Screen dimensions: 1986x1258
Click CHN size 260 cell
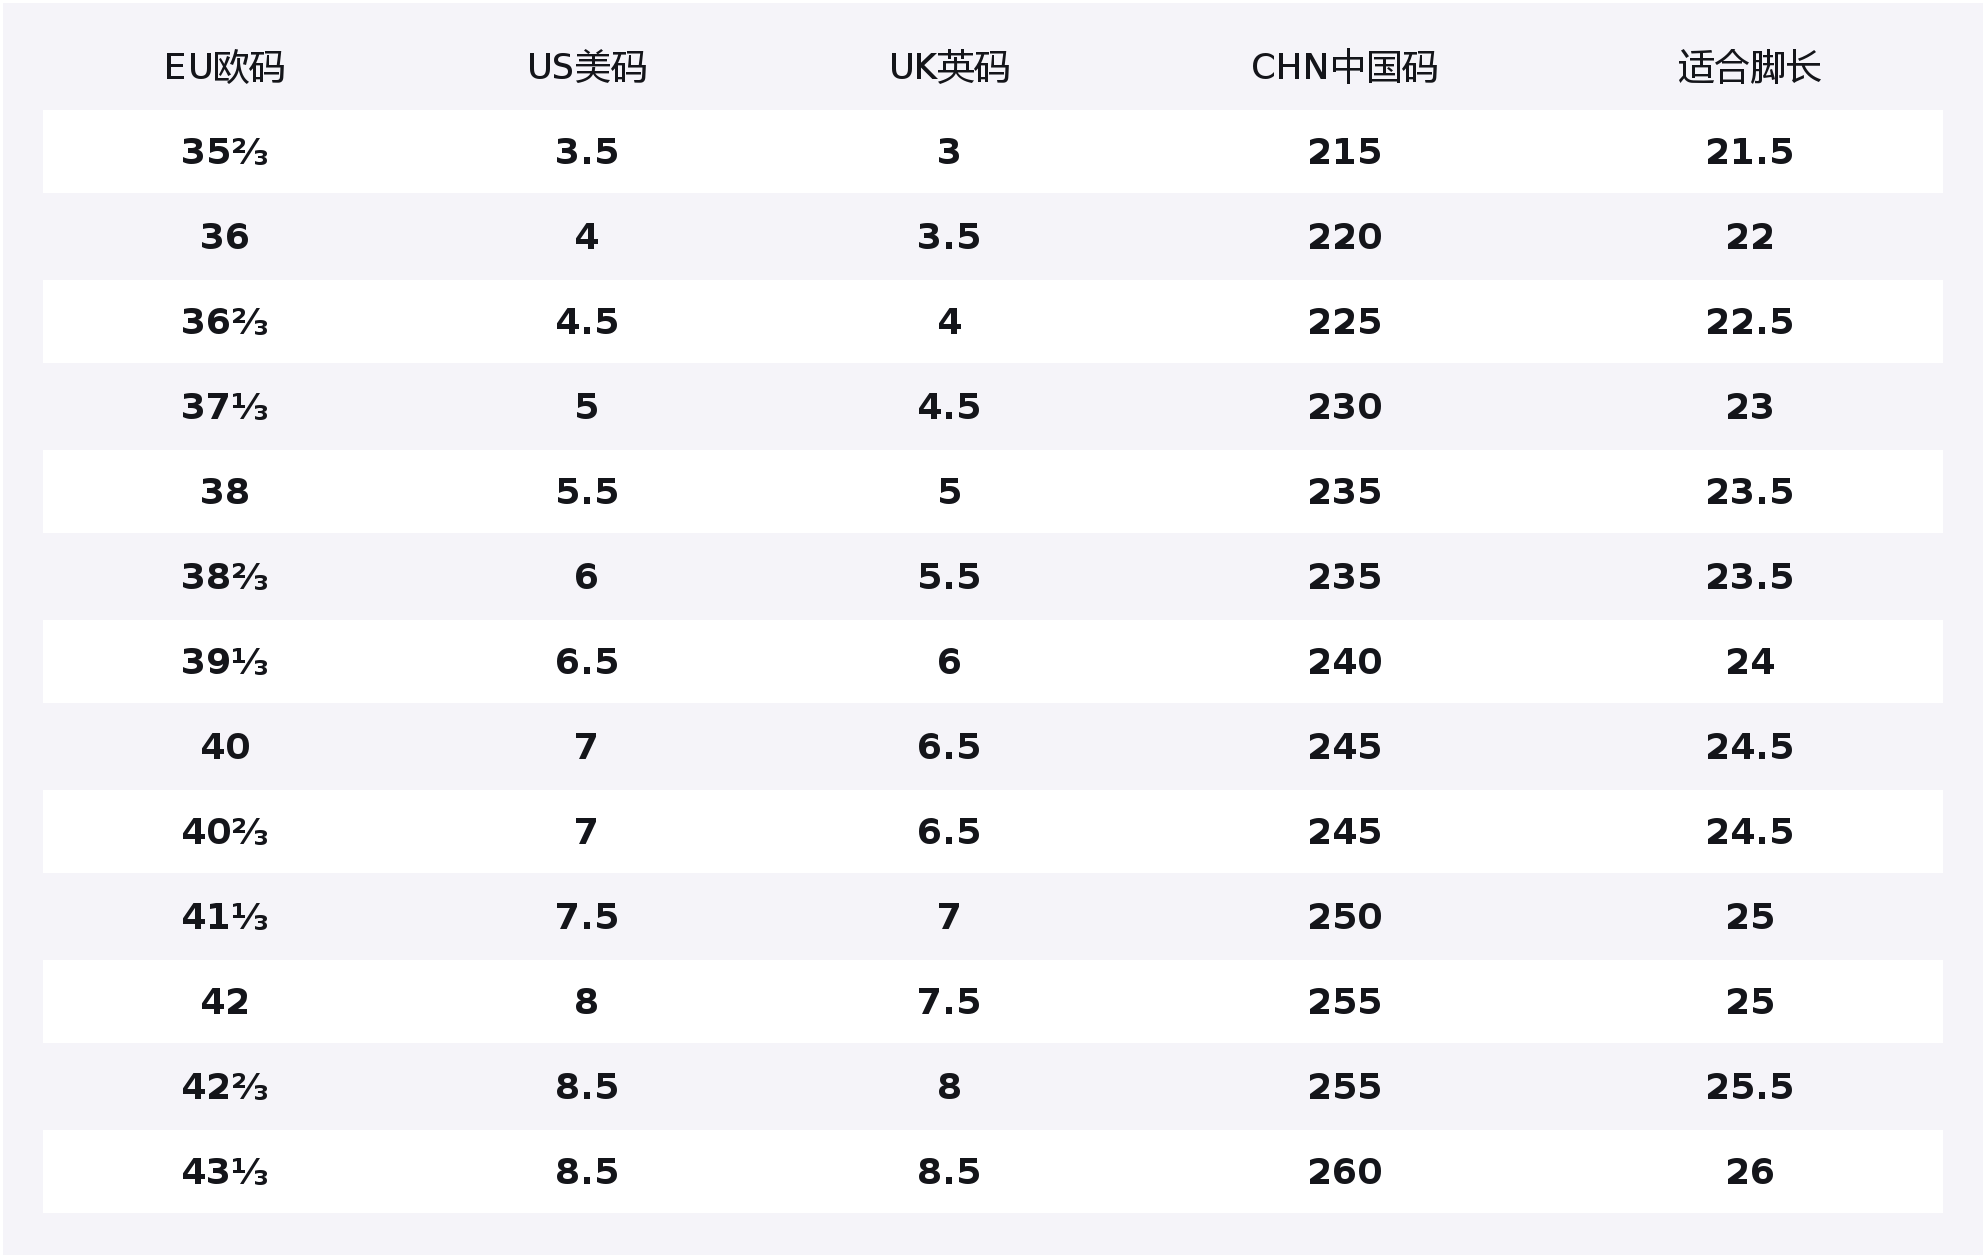[x=1344, y=1172]
